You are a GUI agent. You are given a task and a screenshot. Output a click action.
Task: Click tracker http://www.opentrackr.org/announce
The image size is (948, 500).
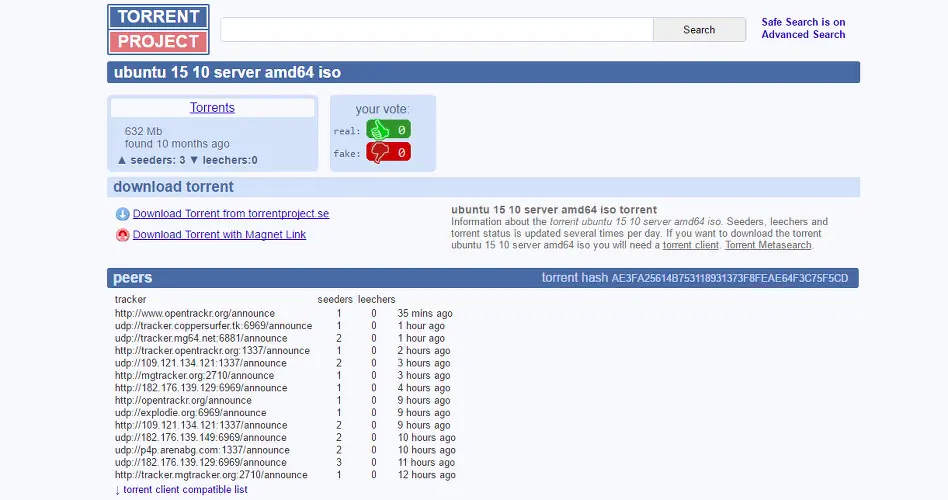point(195,313)
